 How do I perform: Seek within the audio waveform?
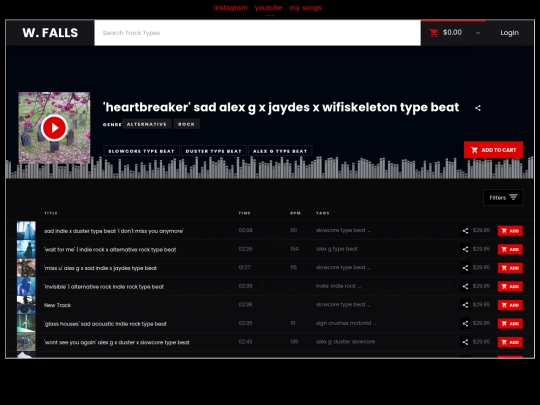tap(270, 168)
